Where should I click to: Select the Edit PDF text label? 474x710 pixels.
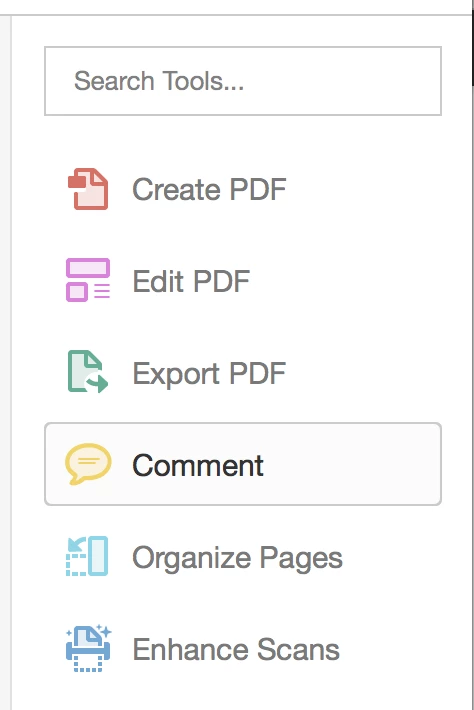[x=191, y=281]
